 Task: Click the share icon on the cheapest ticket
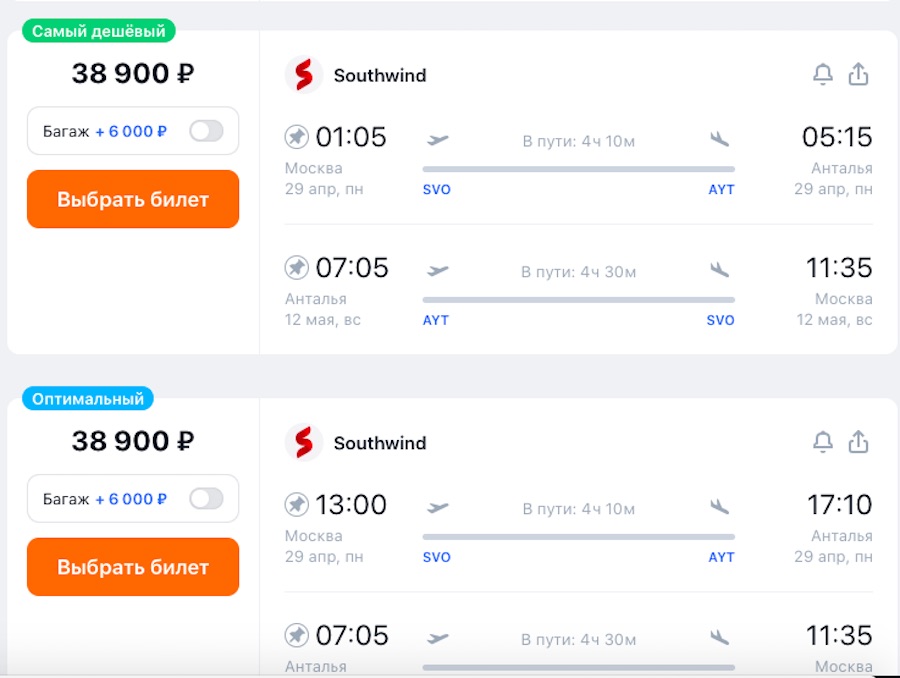(858, 74)
